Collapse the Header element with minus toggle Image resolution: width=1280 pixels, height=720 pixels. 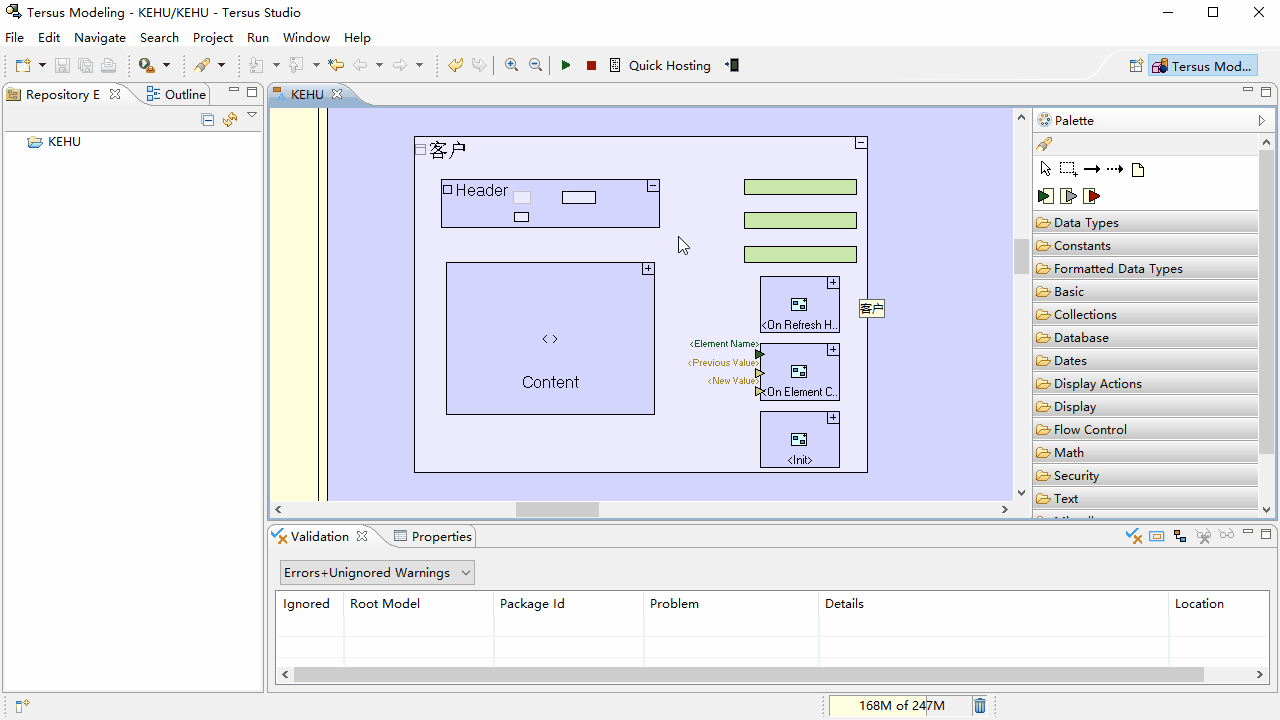click(x=653, y=186)
